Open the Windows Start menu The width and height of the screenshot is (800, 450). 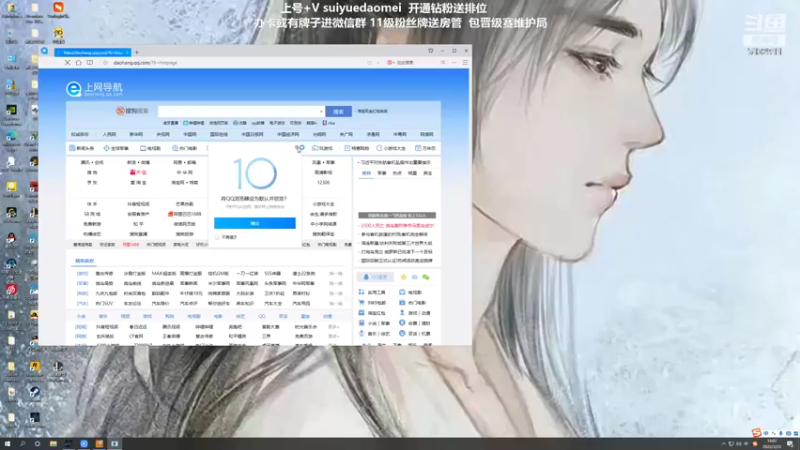7,444
